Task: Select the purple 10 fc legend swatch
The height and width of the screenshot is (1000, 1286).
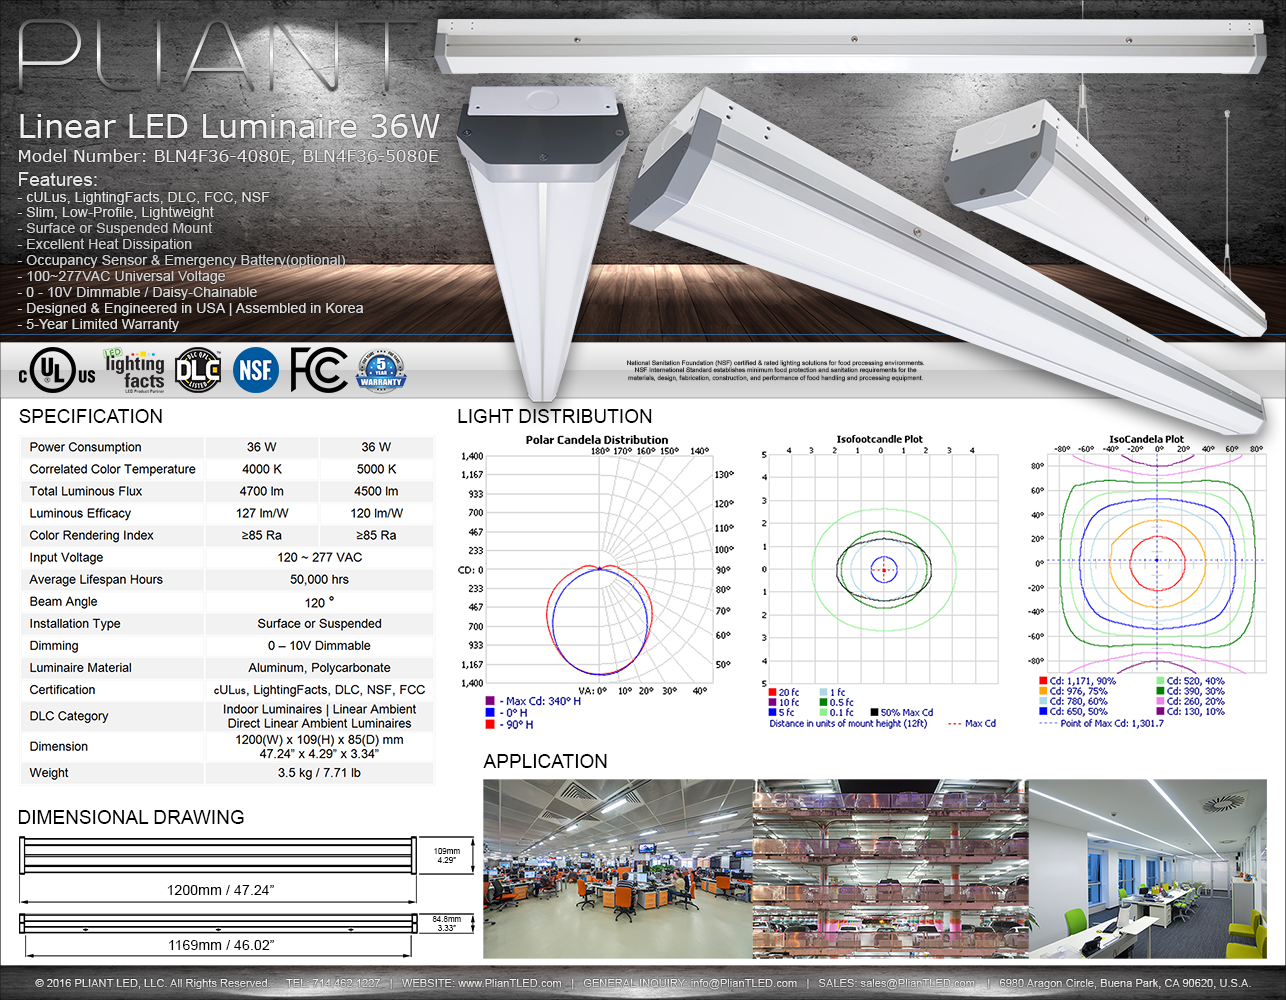Action: 772,702
